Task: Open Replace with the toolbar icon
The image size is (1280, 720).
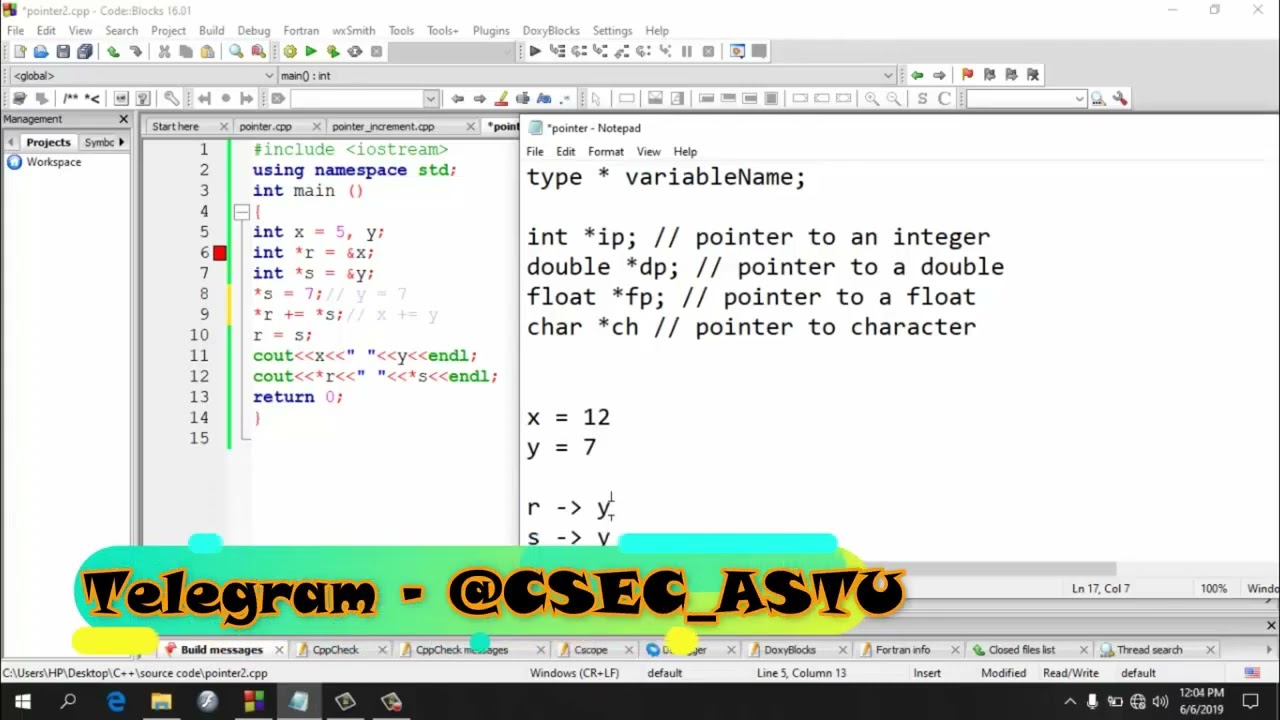Action: point(258,52)
